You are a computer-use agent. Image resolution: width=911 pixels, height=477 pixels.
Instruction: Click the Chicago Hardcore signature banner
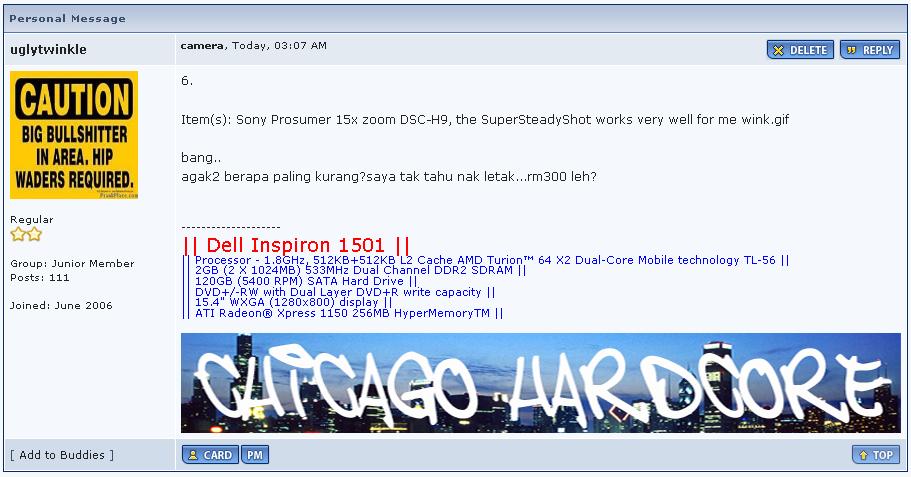541,383
